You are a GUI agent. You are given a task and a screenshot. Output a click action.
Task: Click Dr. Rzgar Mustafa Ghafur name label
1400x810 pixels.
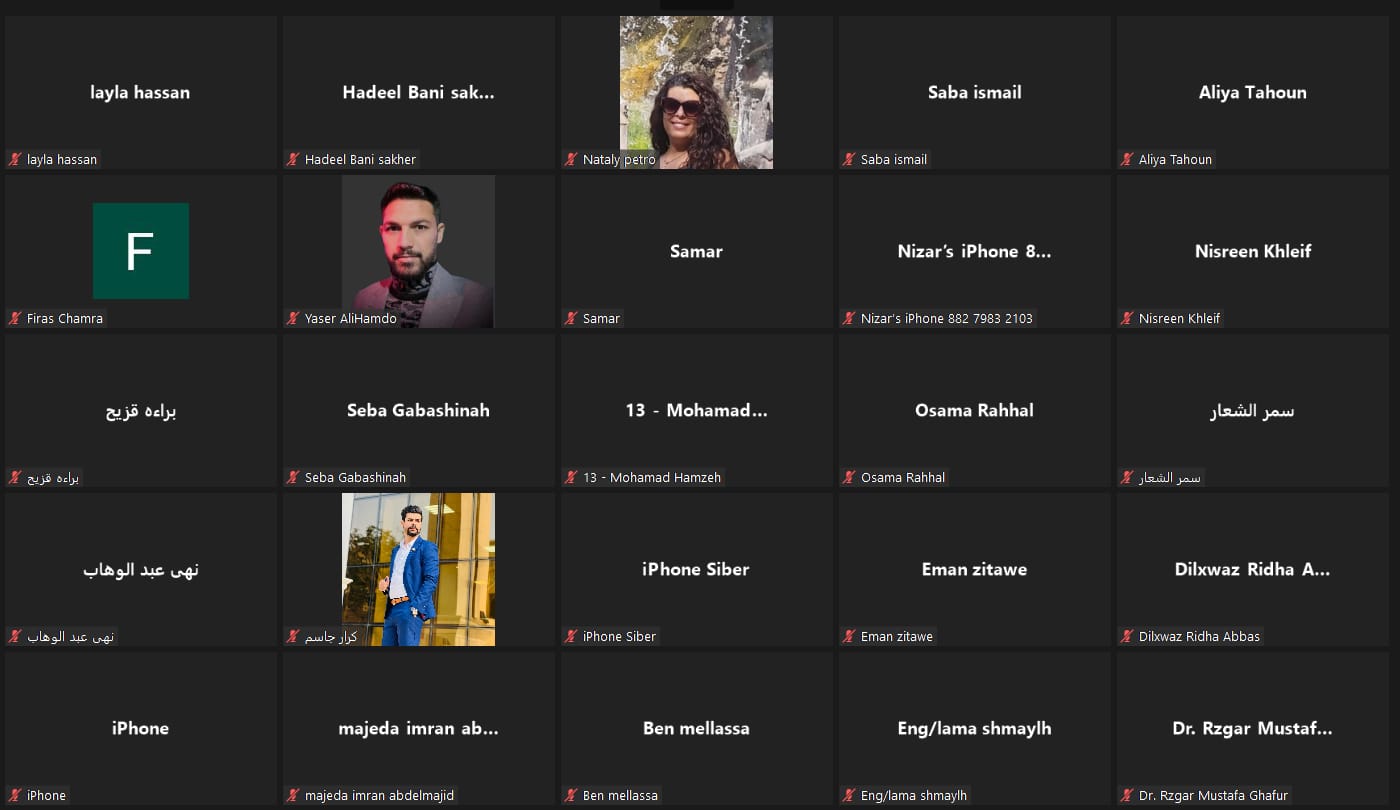1213,795
